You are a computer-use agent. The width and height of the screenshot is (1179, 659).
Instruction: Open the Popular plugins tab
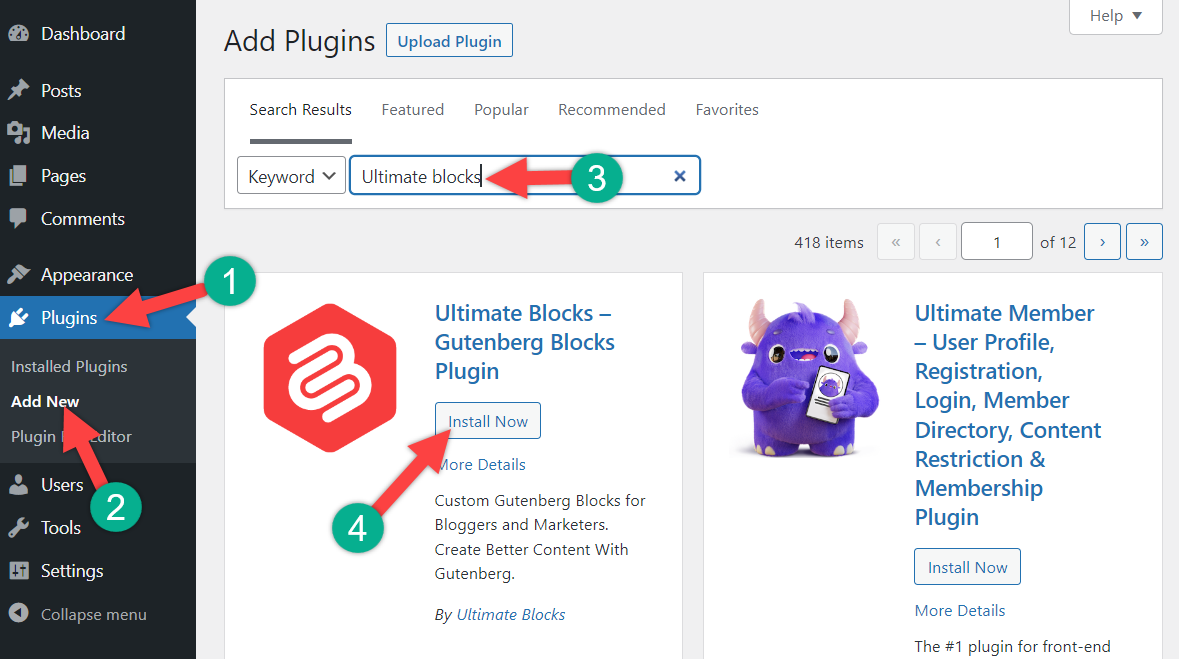pyautogui.click(x=502, y=110)
